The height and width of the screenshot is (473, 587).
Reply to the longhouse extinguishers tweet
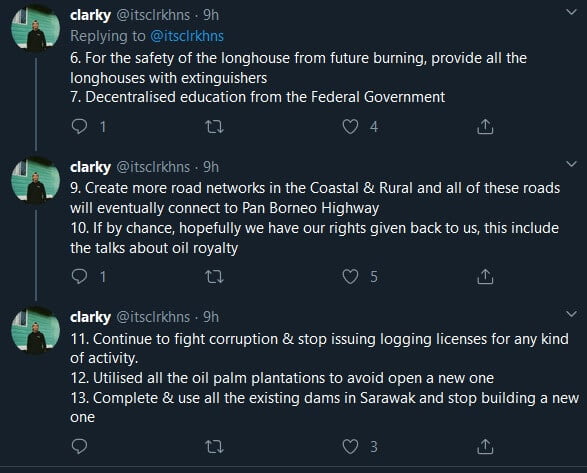[x=79, y=127]
